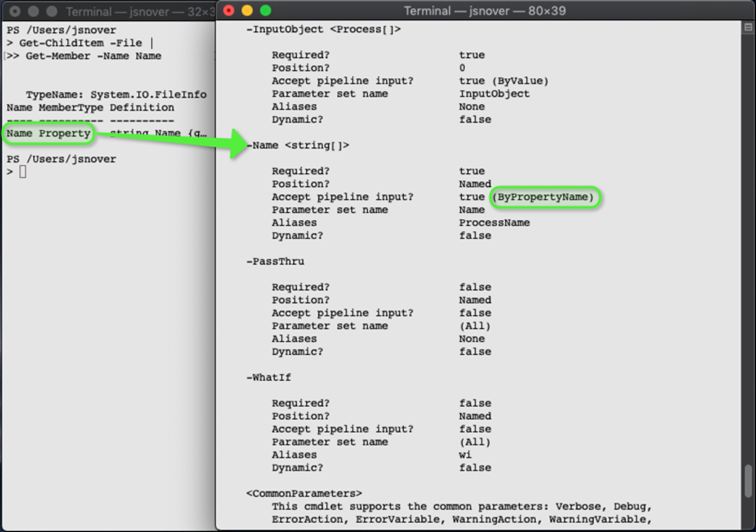
Task: Click the split pane icon above the scrollbar
Action: (748, 27)
